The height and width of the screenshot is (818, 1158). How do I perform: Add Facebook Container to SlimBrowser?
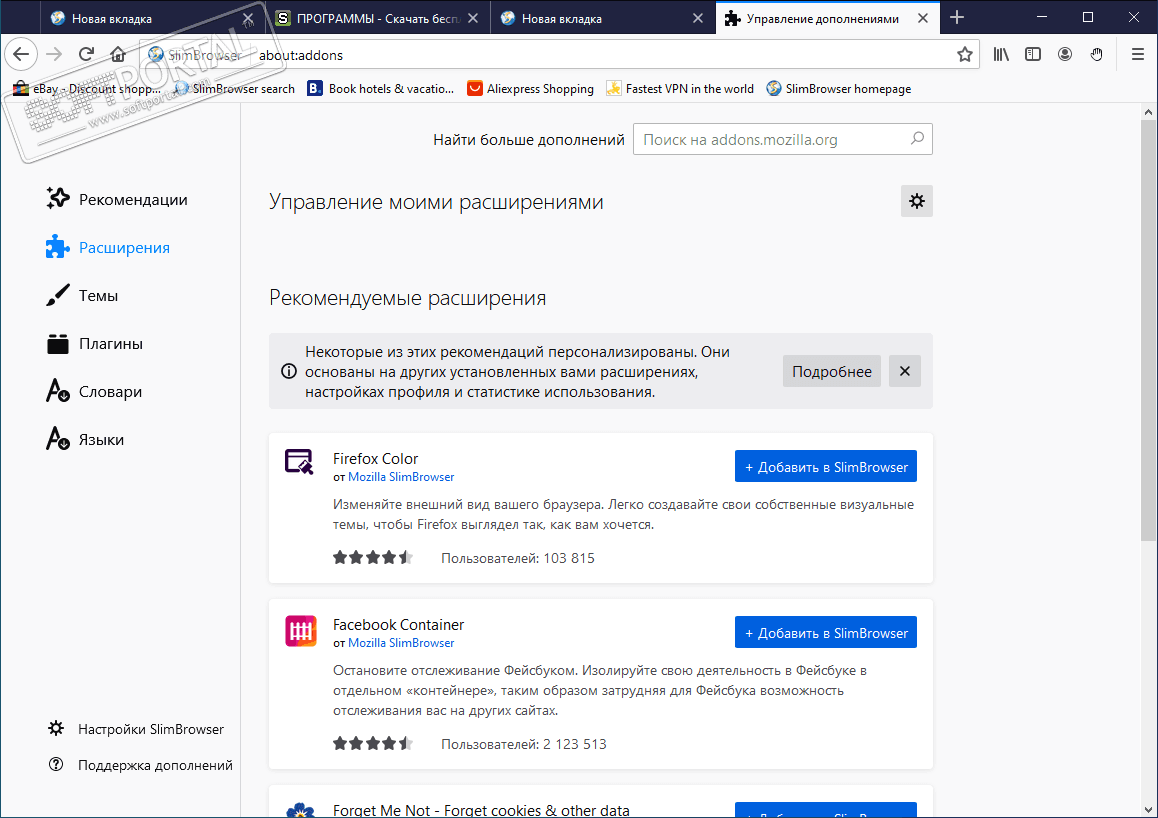[x=826, y=632]
